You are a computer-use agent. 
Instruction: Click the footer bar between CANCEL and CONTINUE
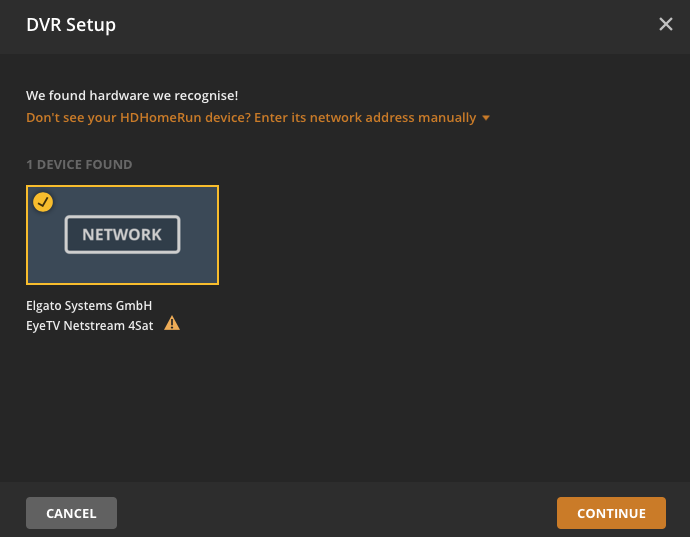click(335, 512)
